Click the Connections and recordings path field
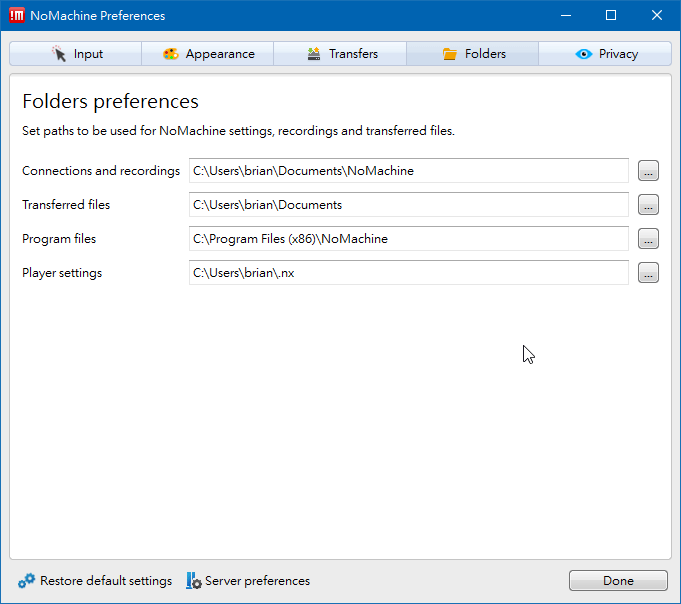The width and height of the screenshot is (681, 604). click(x=408, y=171)
